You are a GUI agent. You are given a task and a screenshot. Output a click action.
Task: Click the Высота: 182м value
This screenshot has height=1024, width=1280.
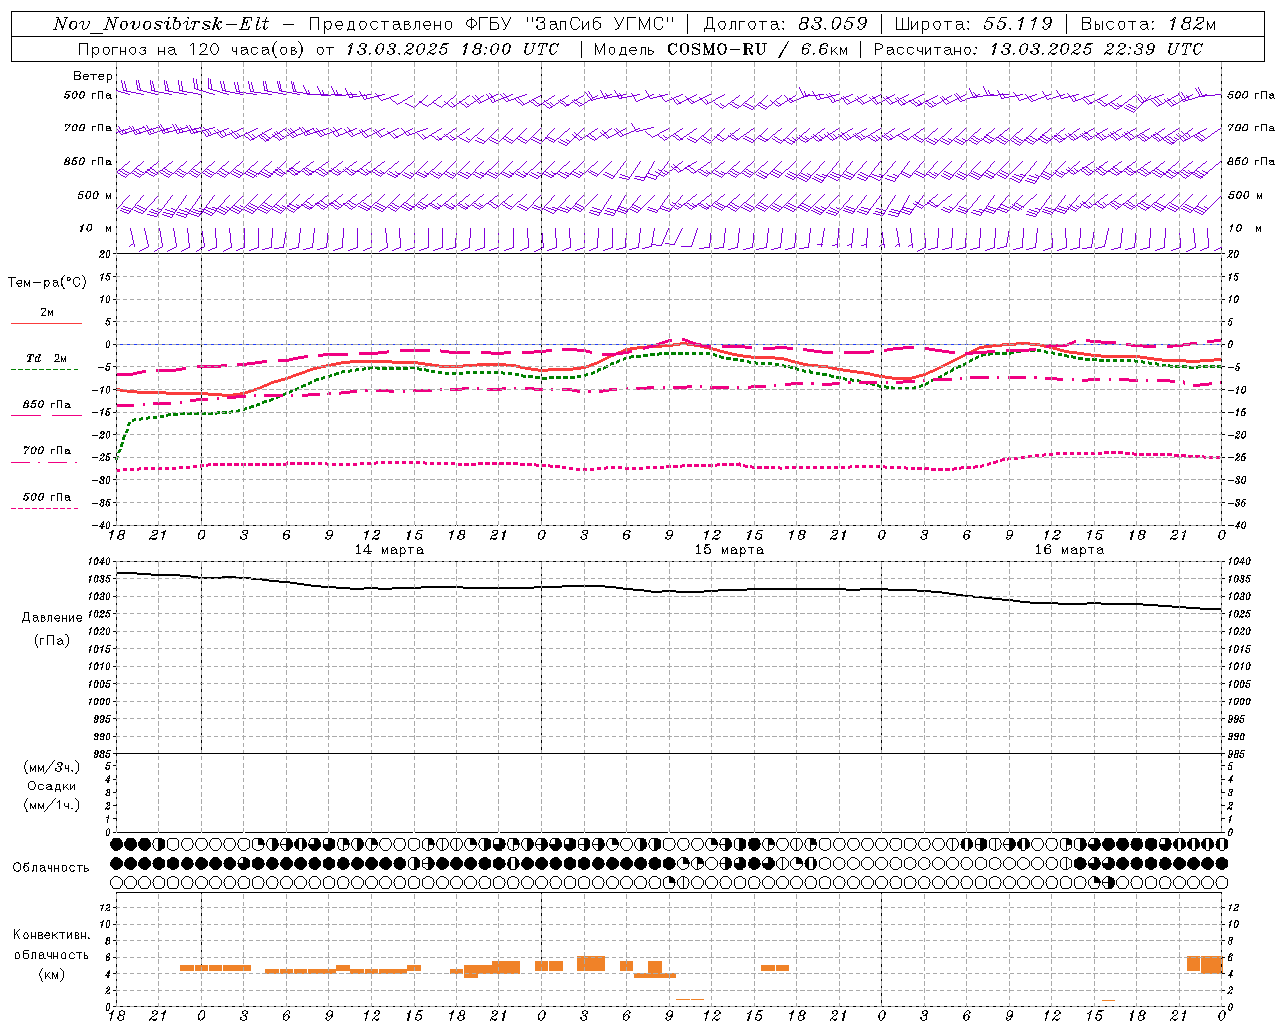pos(1149,24)
